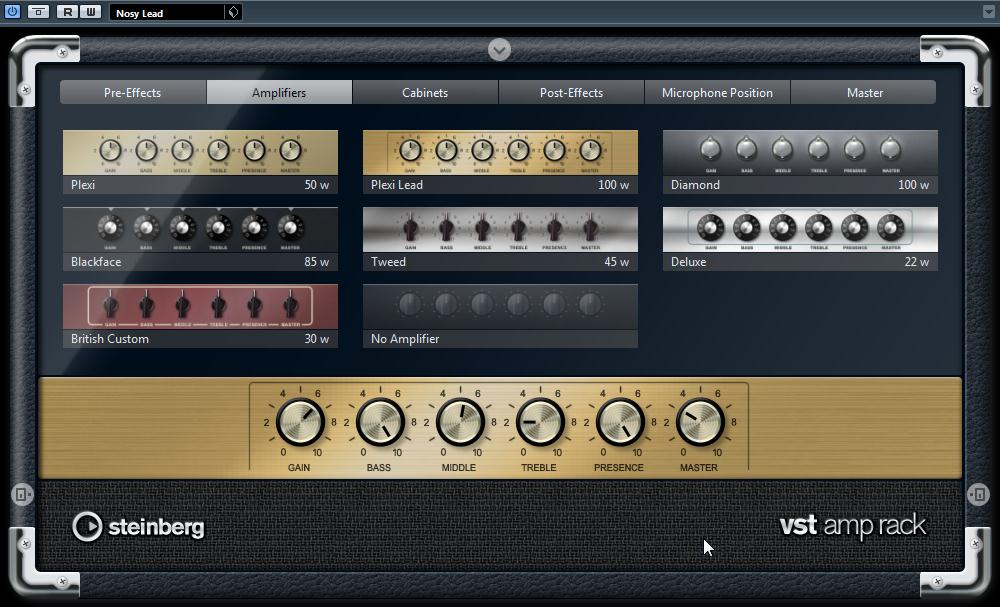Switch to the Amplifiers tab
Screen dimensions: 1000x607
279,92
